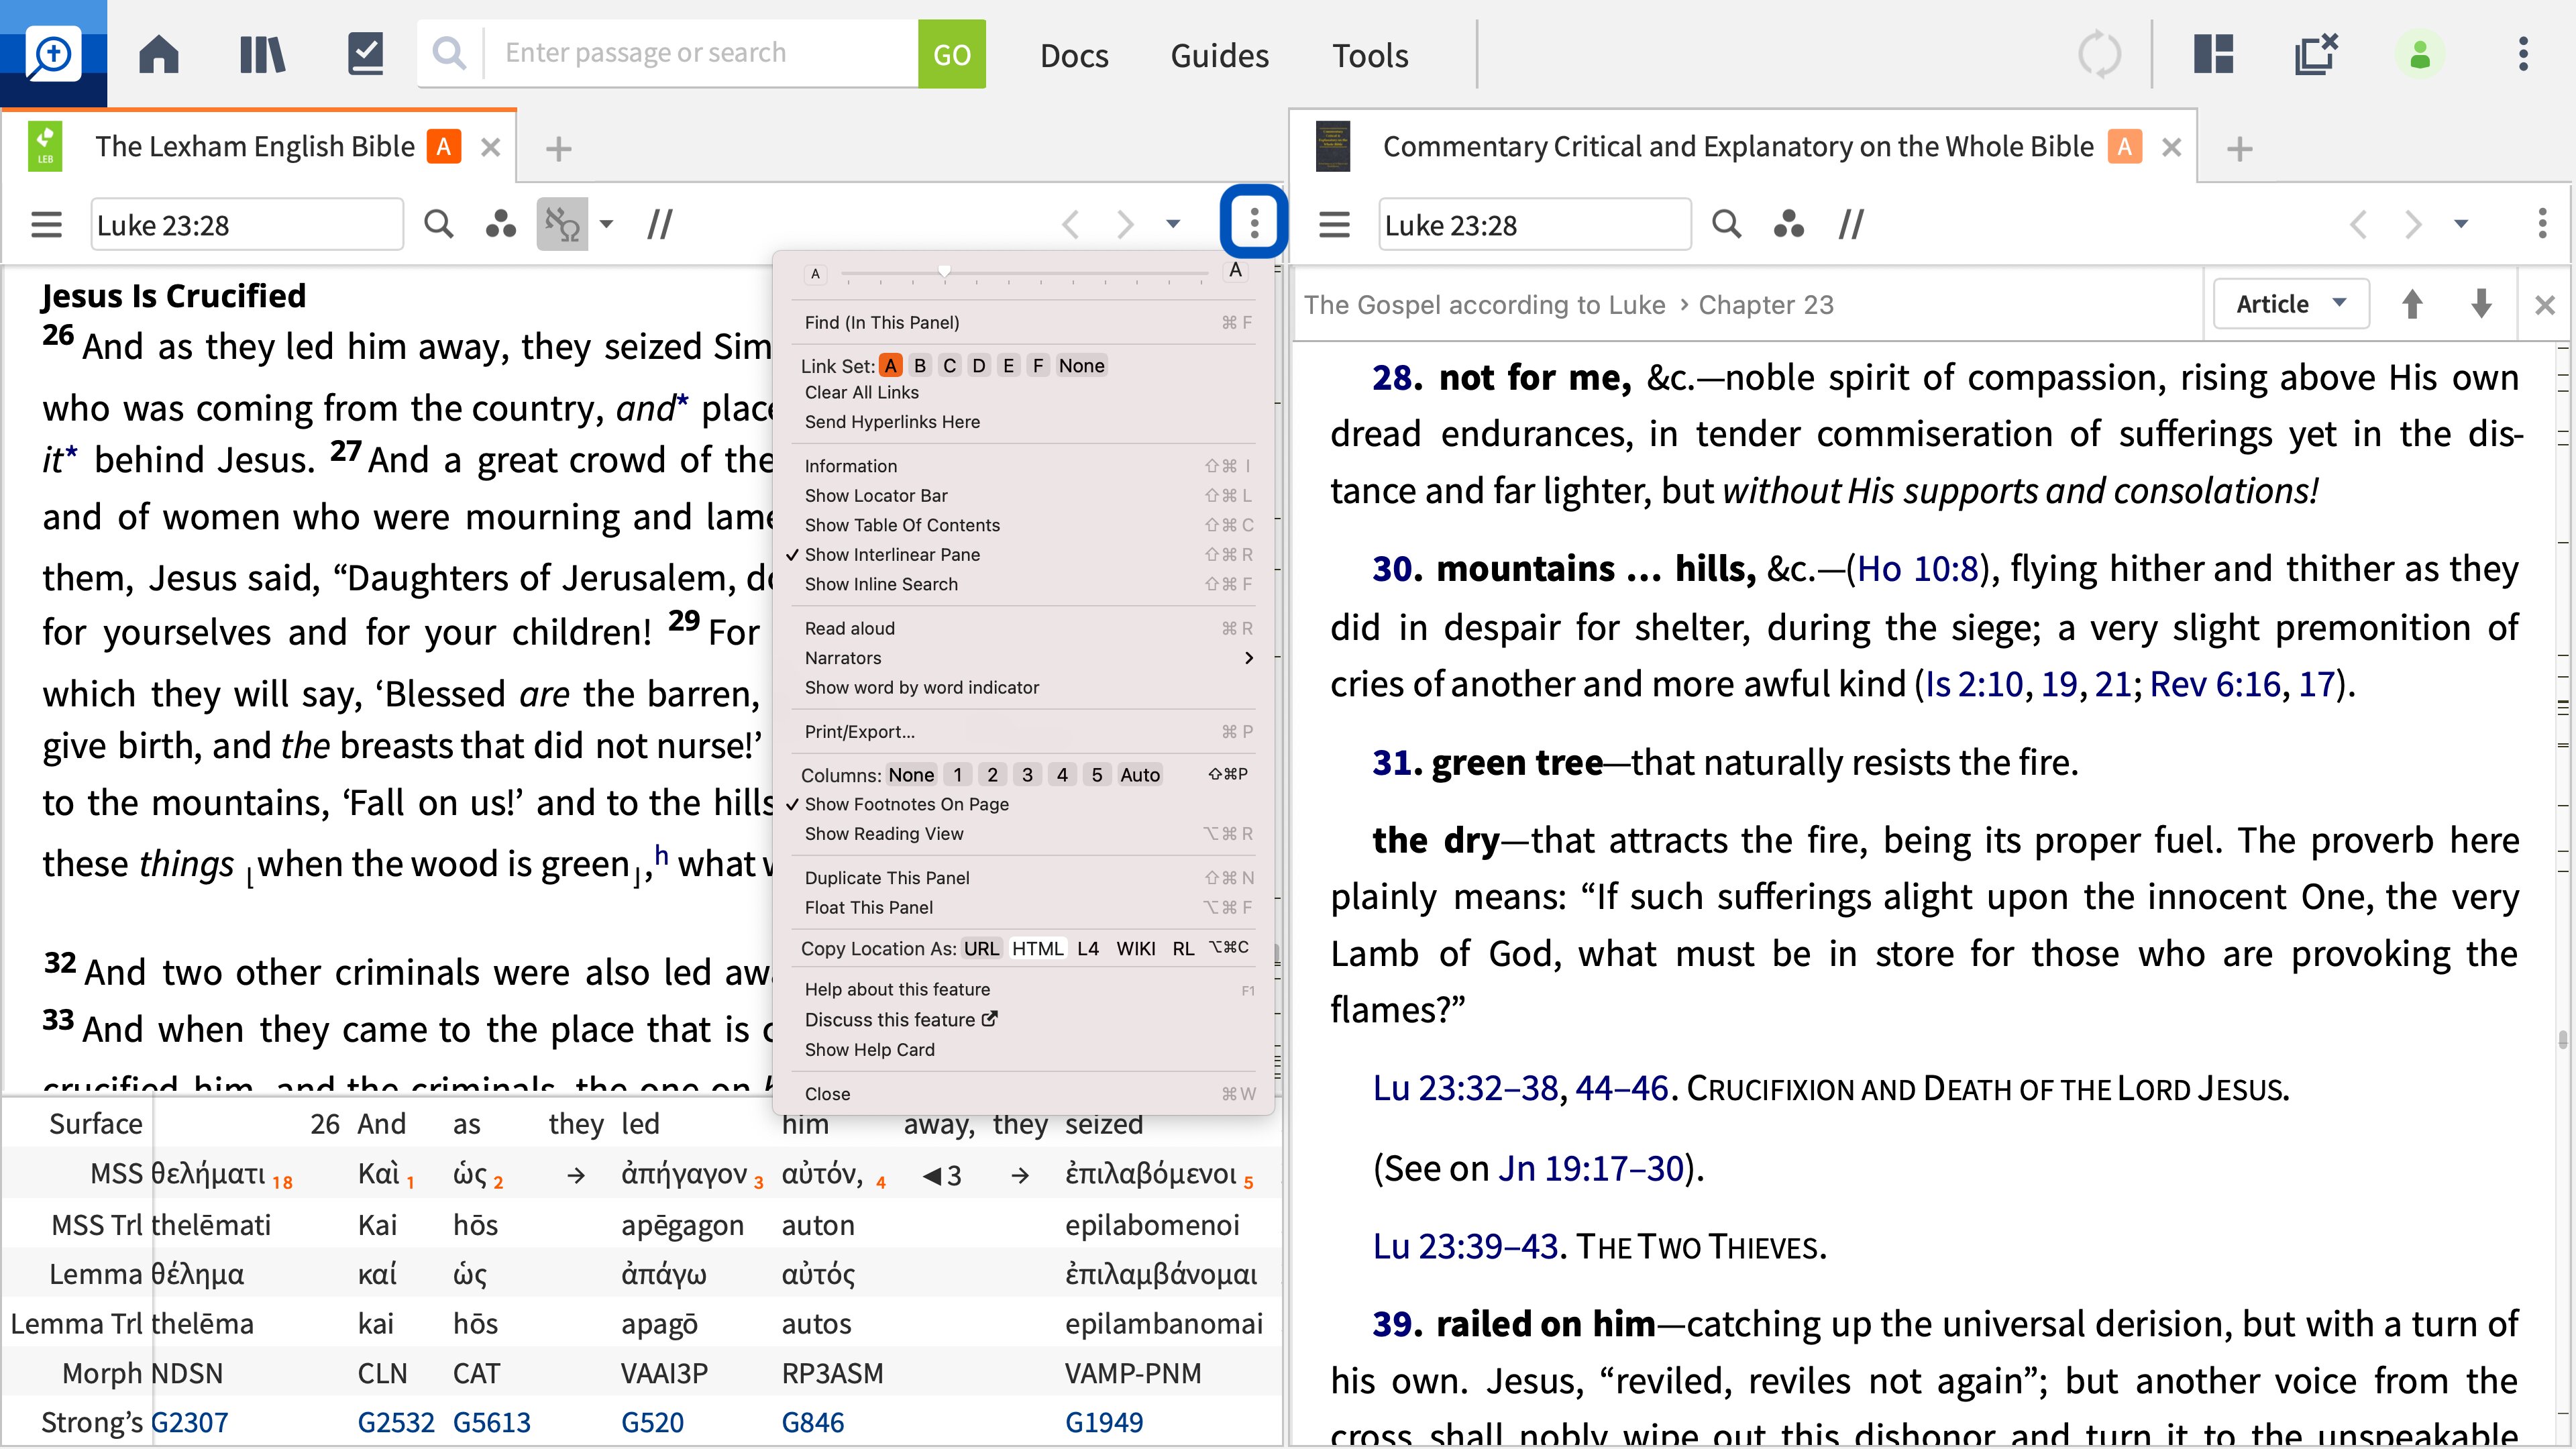Open the Home page icon
Viewport: 2576px width, 1449px height.
pos(159,54)
